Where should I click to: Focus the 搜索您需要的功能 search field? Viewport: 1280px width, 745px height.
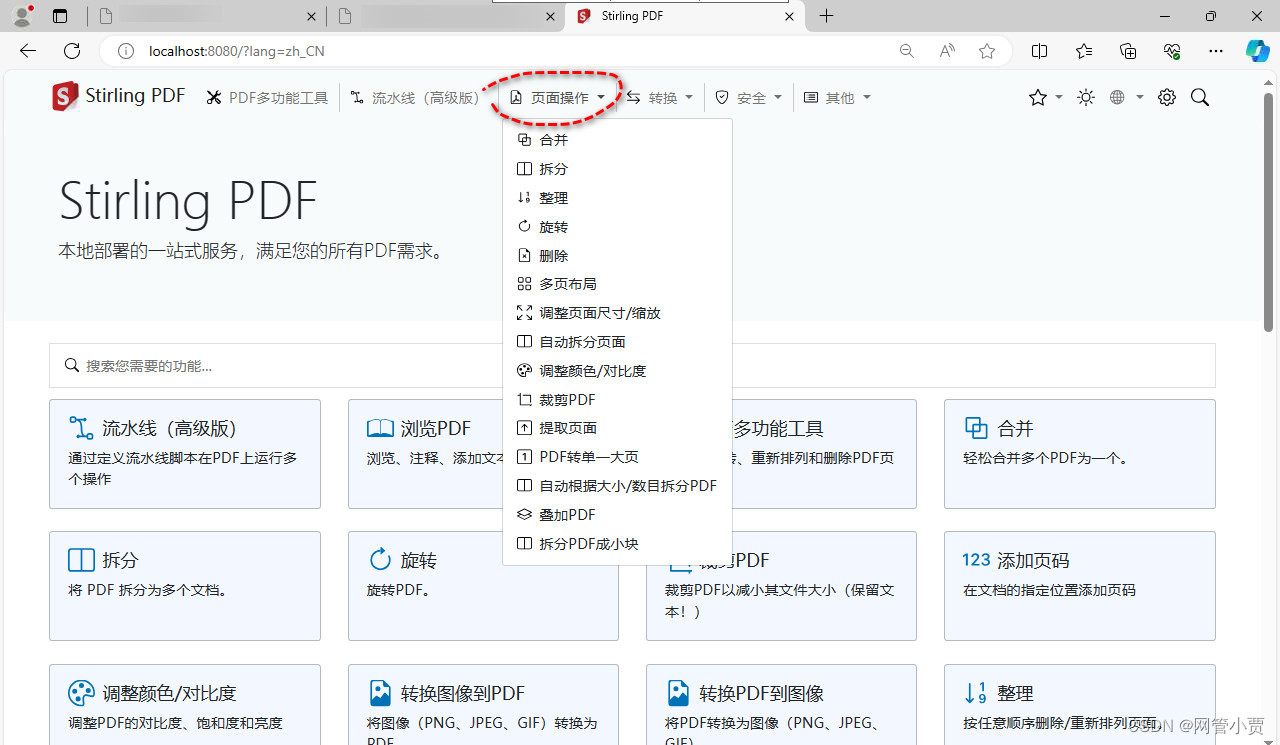(x=632, y=366)
